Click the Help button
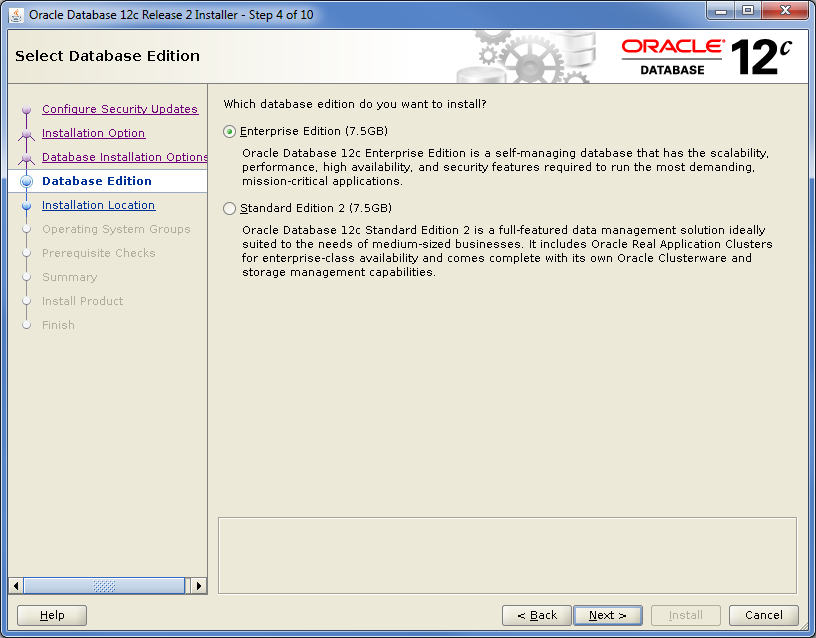 point(52,615)
